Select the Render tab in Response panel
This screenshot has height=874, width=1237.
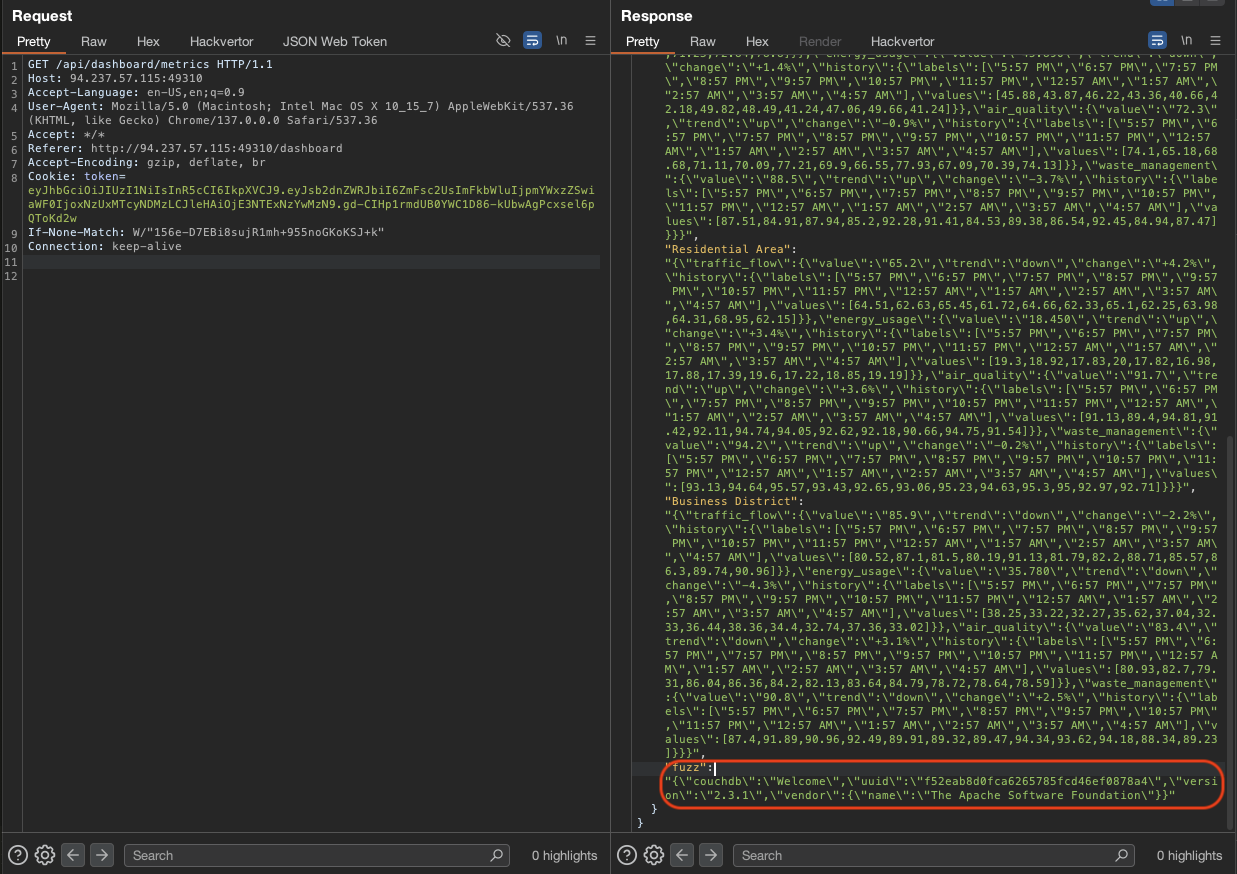coord(820,41)
